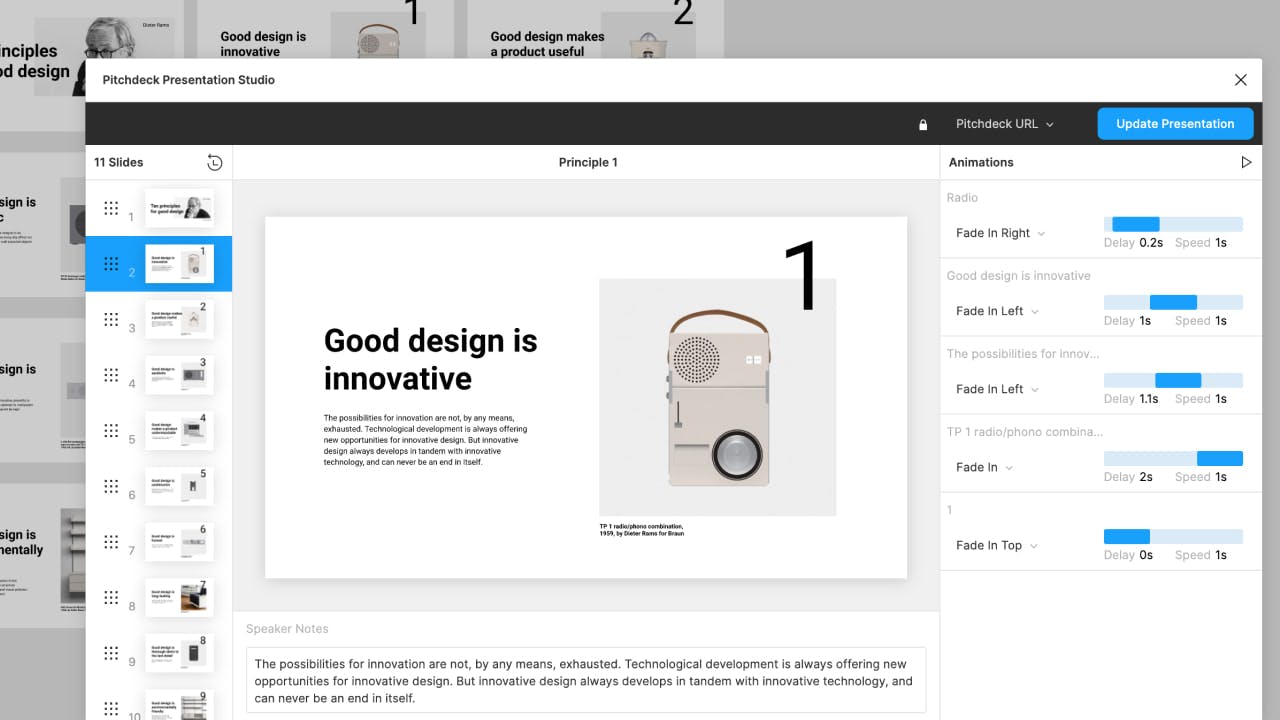Viewport: 1280px width, 720px height.
Task: Click the drag handle of slide 8
Action: [x=111, y=597]
